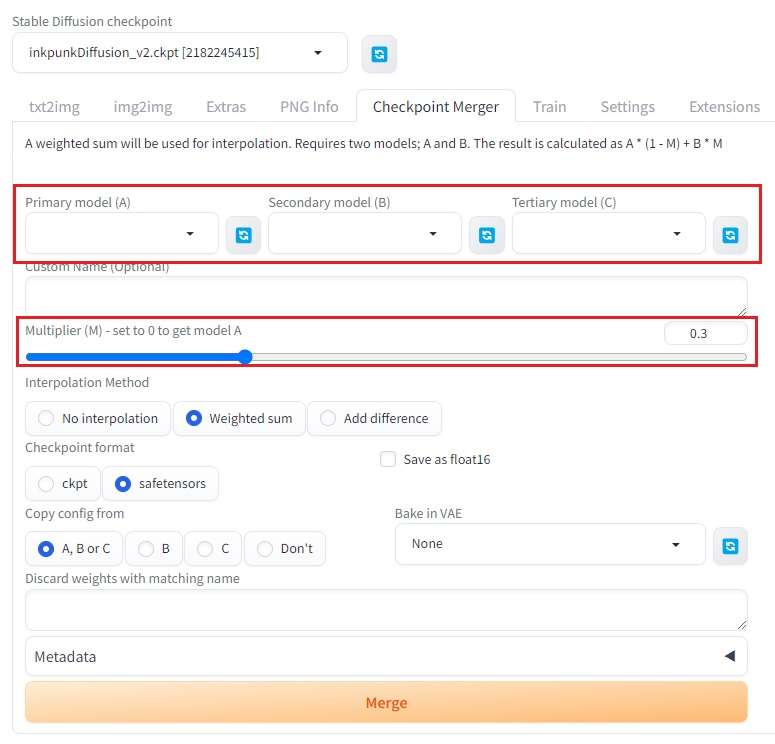Screen dimensions: 775x744
Task: Refresh the Primary model (A) list
Action: click(x=243, y=234)
